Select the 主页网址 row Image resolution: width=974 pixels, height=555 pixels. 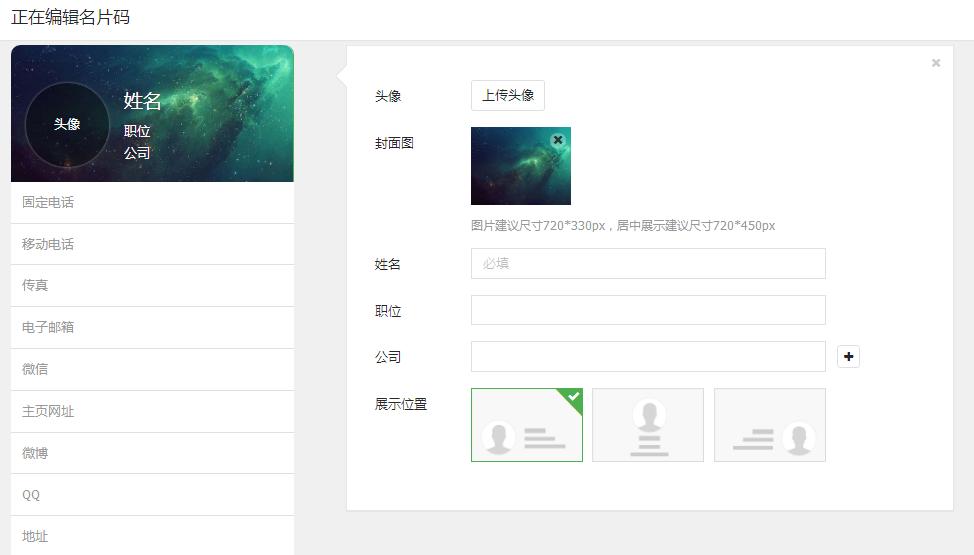152,411
